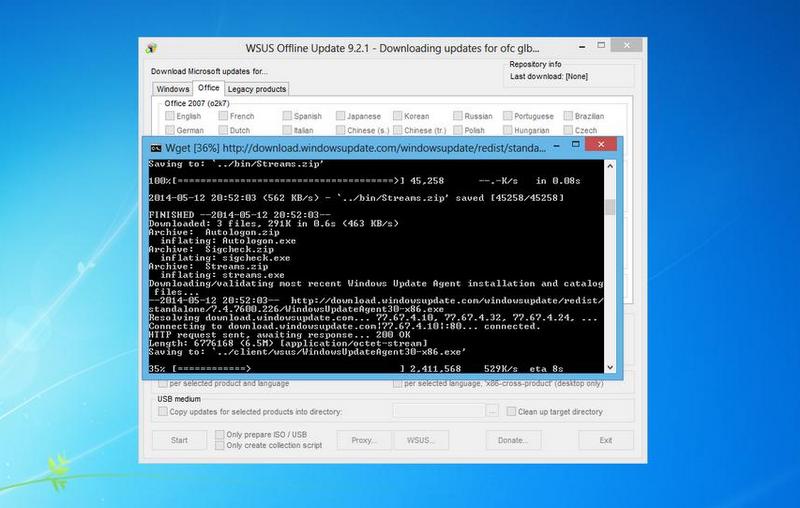Click the WSUS Offline Update app icon

[x=151, y=48]
